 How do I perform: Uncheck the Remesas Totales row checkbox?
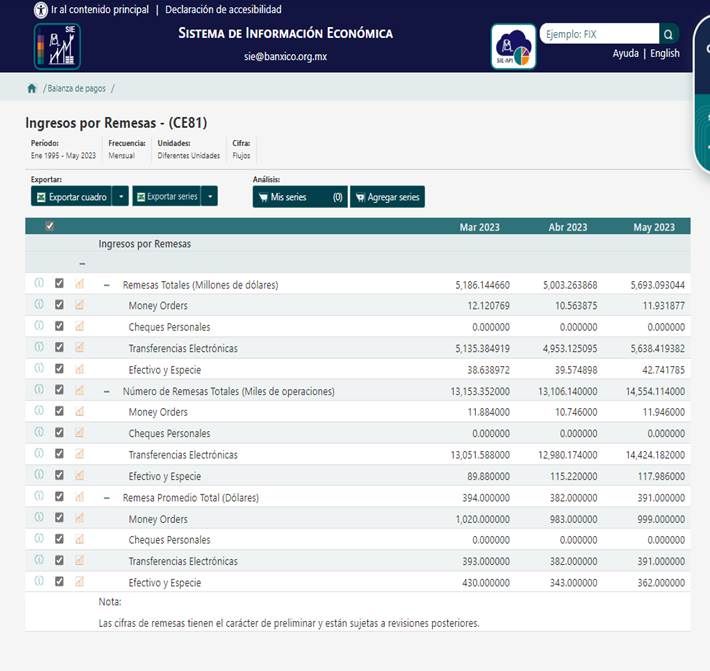coord(59,284)
